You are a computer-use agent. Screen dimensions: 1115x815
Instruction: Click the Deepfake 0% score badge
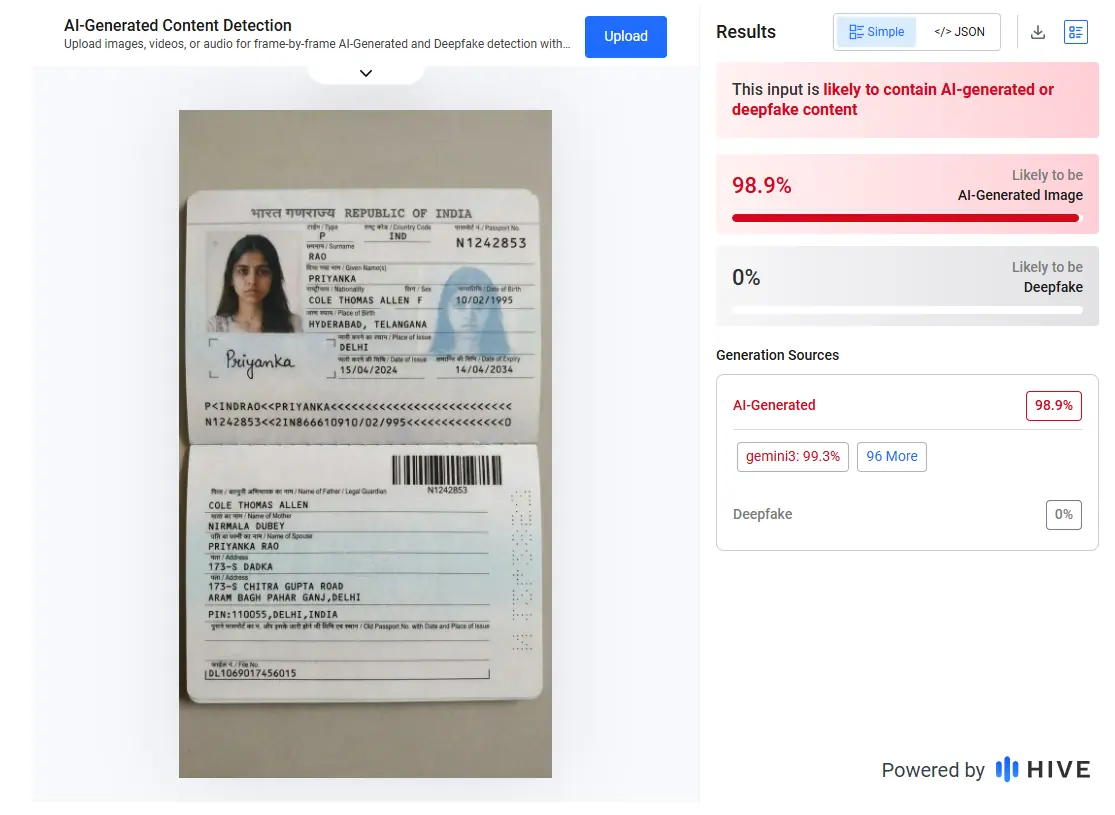click(1063, 514)
